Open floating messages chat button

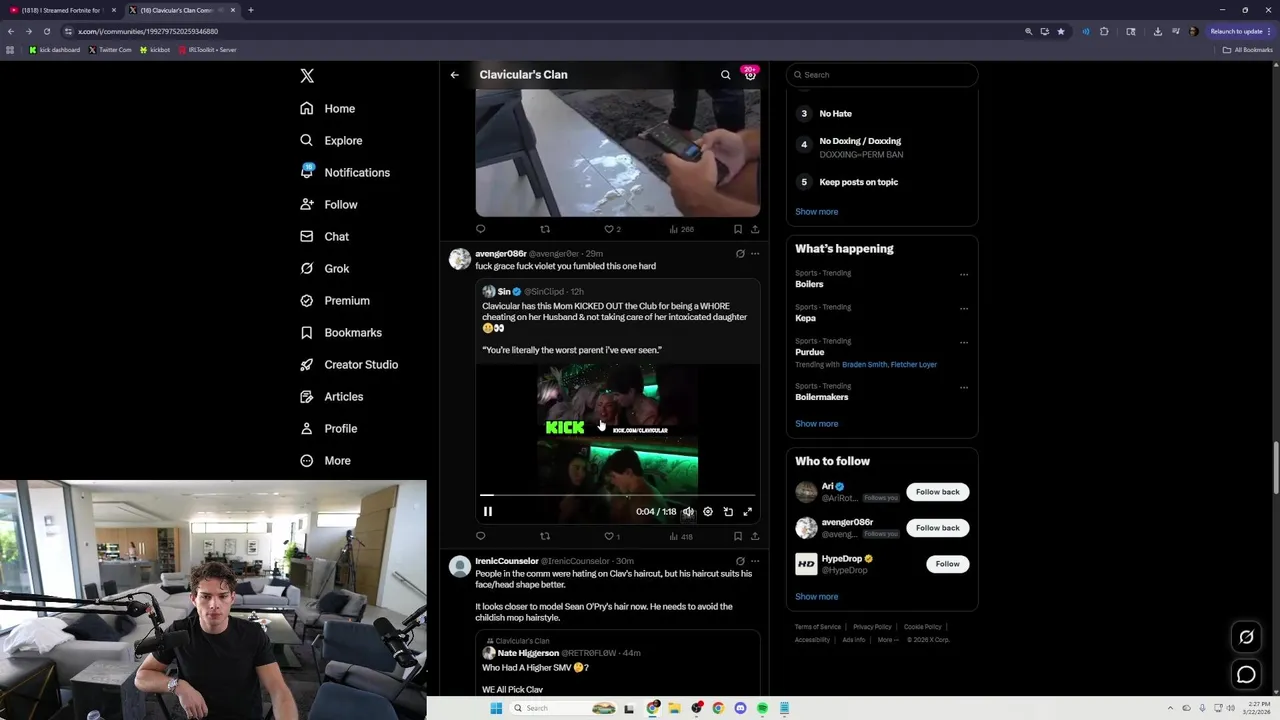tap(1246, 675)
